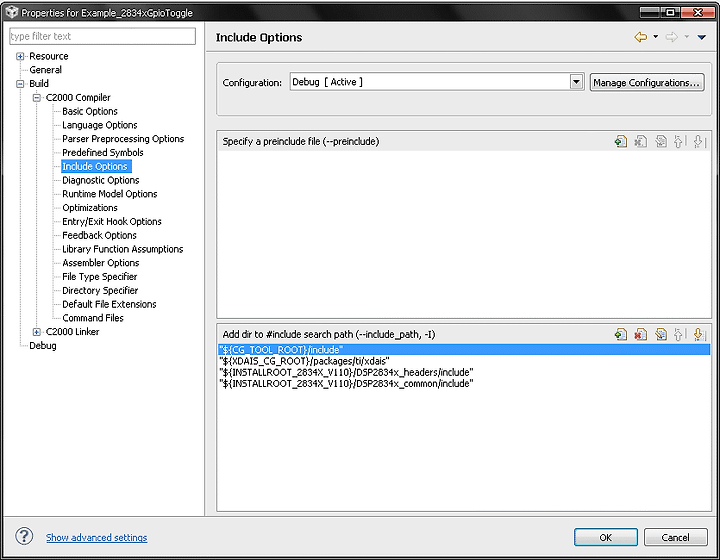Select Feedback Options
The width and height of the screenshot is (720, 560).
point(100,235)
